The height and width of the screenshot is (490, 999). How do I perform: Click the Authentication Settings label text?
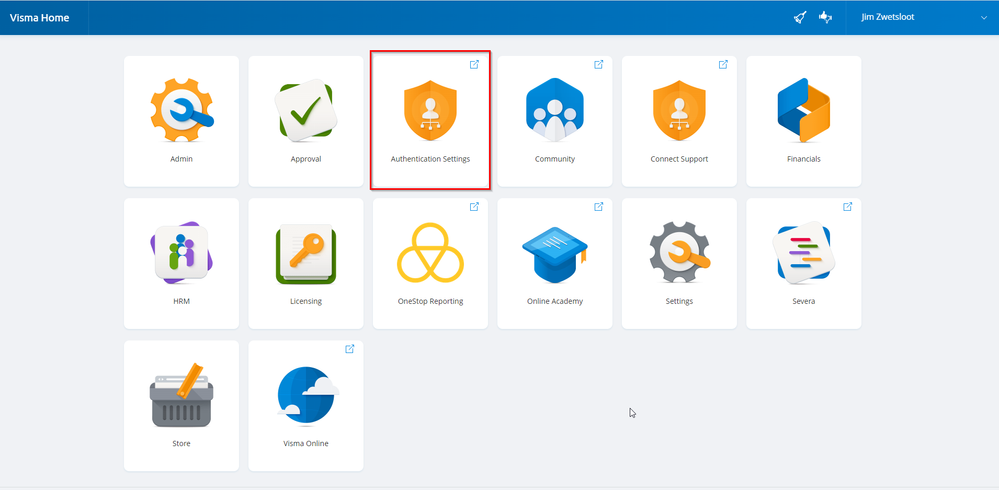pos(431,159)
